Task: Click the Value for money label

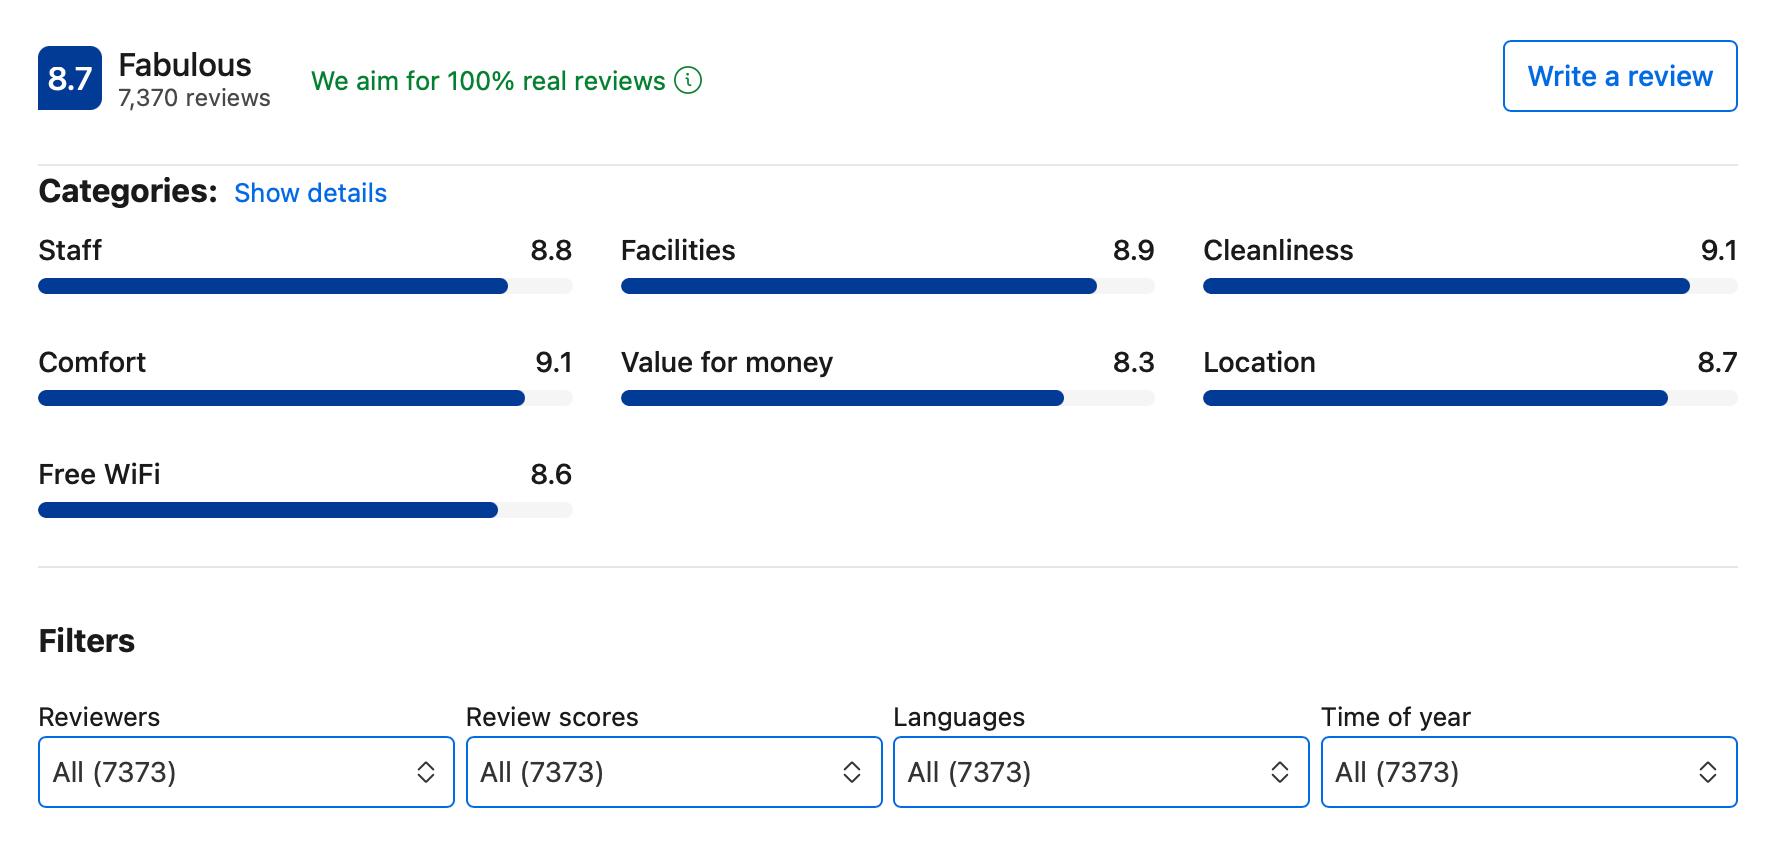Action: 727,362
